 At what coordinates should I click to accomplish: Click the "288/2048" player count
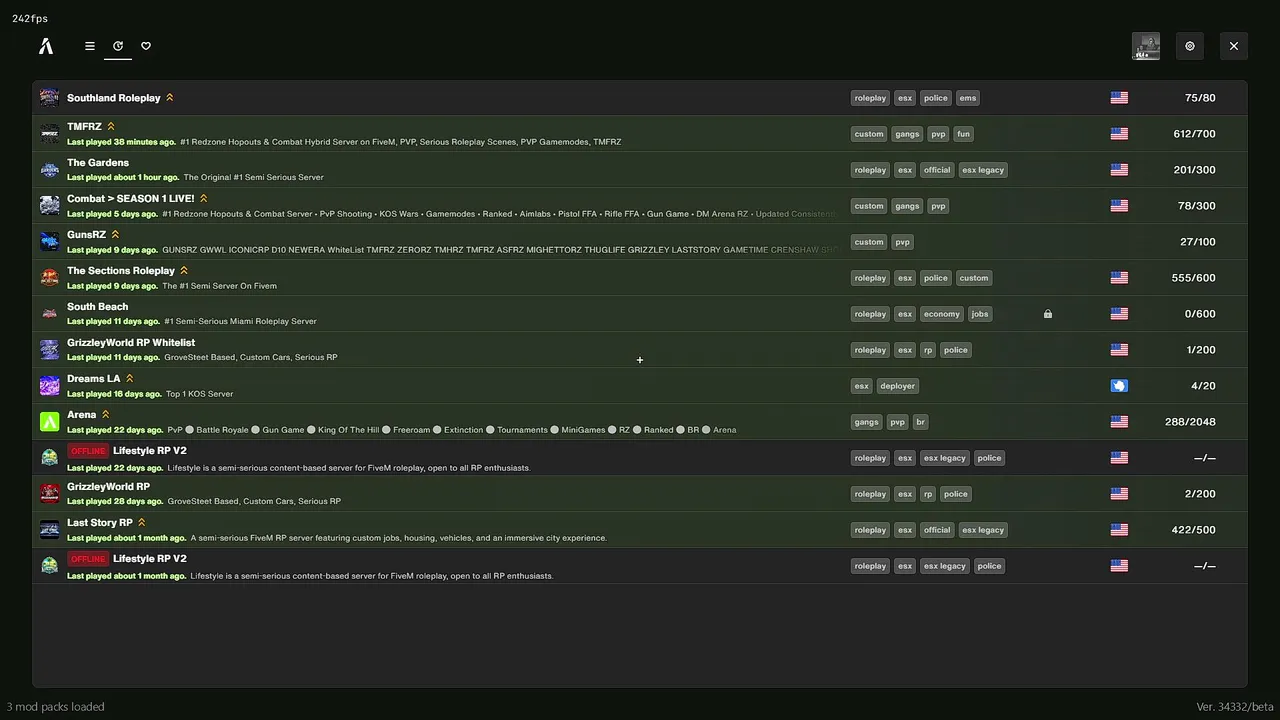[x=1190, y=422]
